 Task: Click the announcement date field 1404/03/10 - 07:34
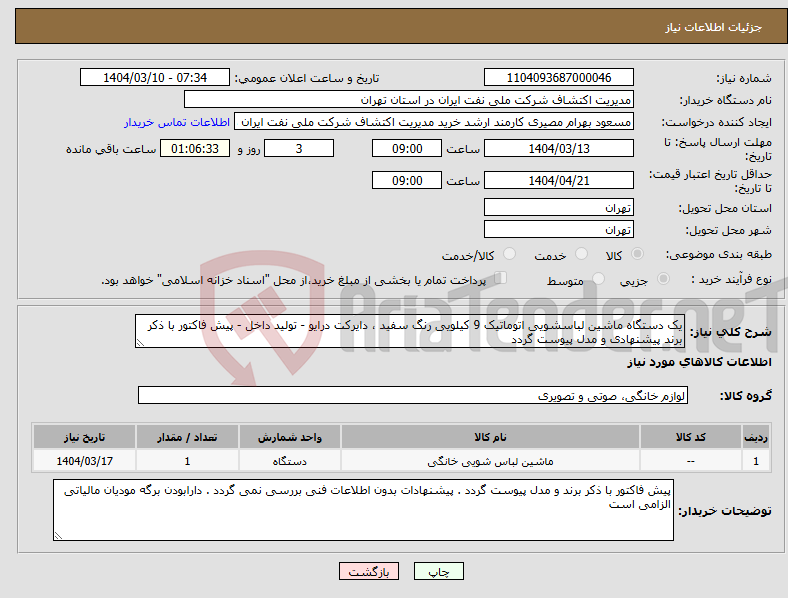point(155,77)
